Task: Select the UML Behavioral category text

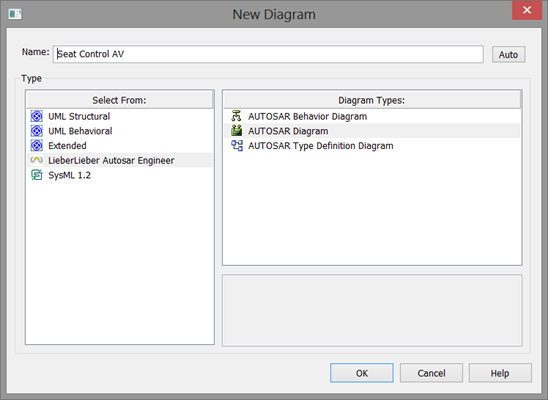Action: (80, 131)
